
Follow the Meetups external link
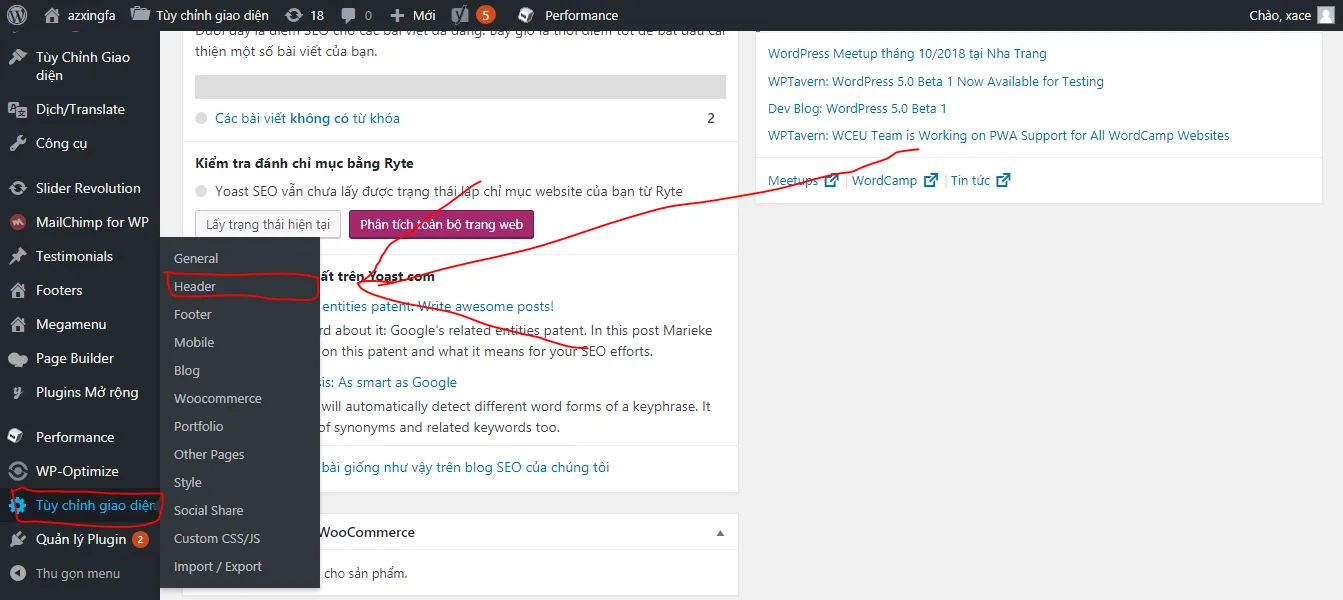click(x=803, y=180)
